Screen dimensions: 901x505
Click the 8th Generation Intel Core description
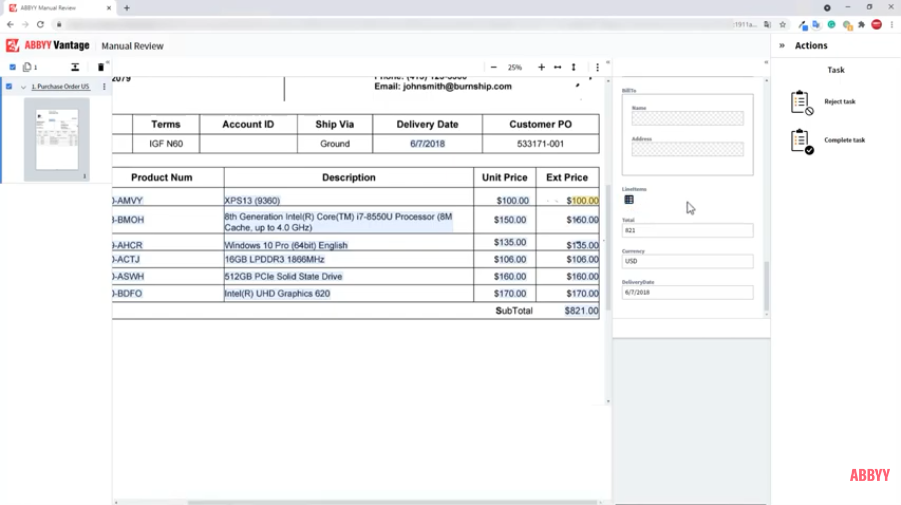338,222
